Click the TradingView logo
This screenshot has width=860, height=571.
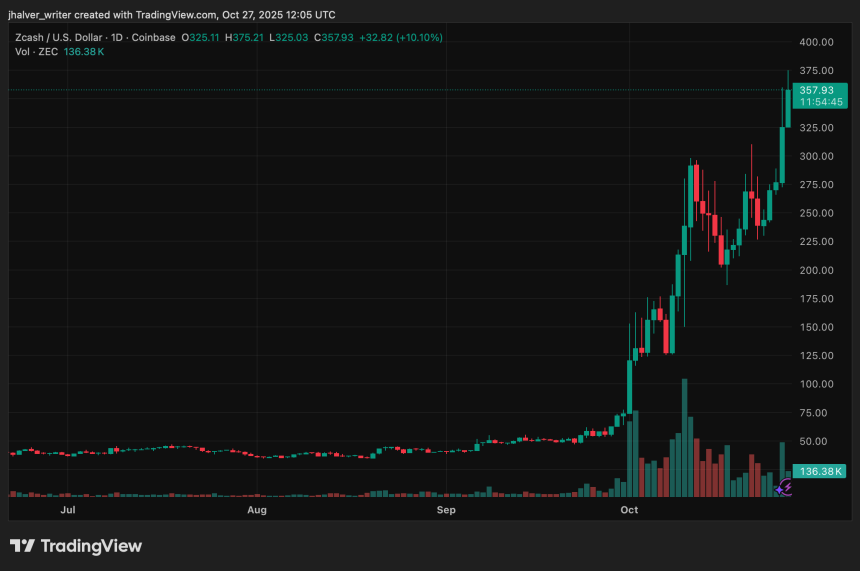click(x=76, y=546)
